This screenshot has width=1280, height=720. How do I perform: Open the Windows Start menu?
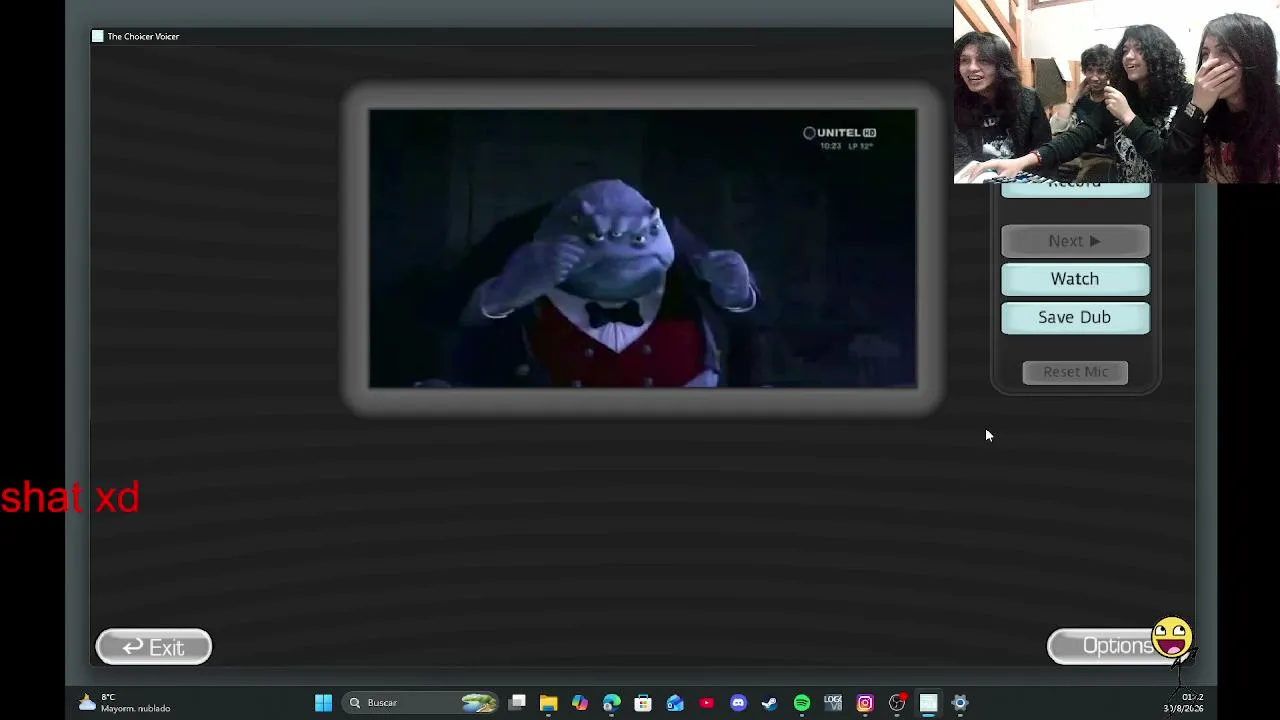(x=323, y=703)
